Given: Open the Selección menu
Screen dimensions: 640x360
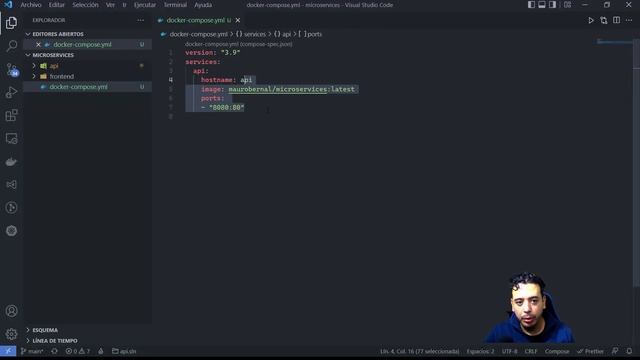Looking at the screenshot, I should click(85, 5).
